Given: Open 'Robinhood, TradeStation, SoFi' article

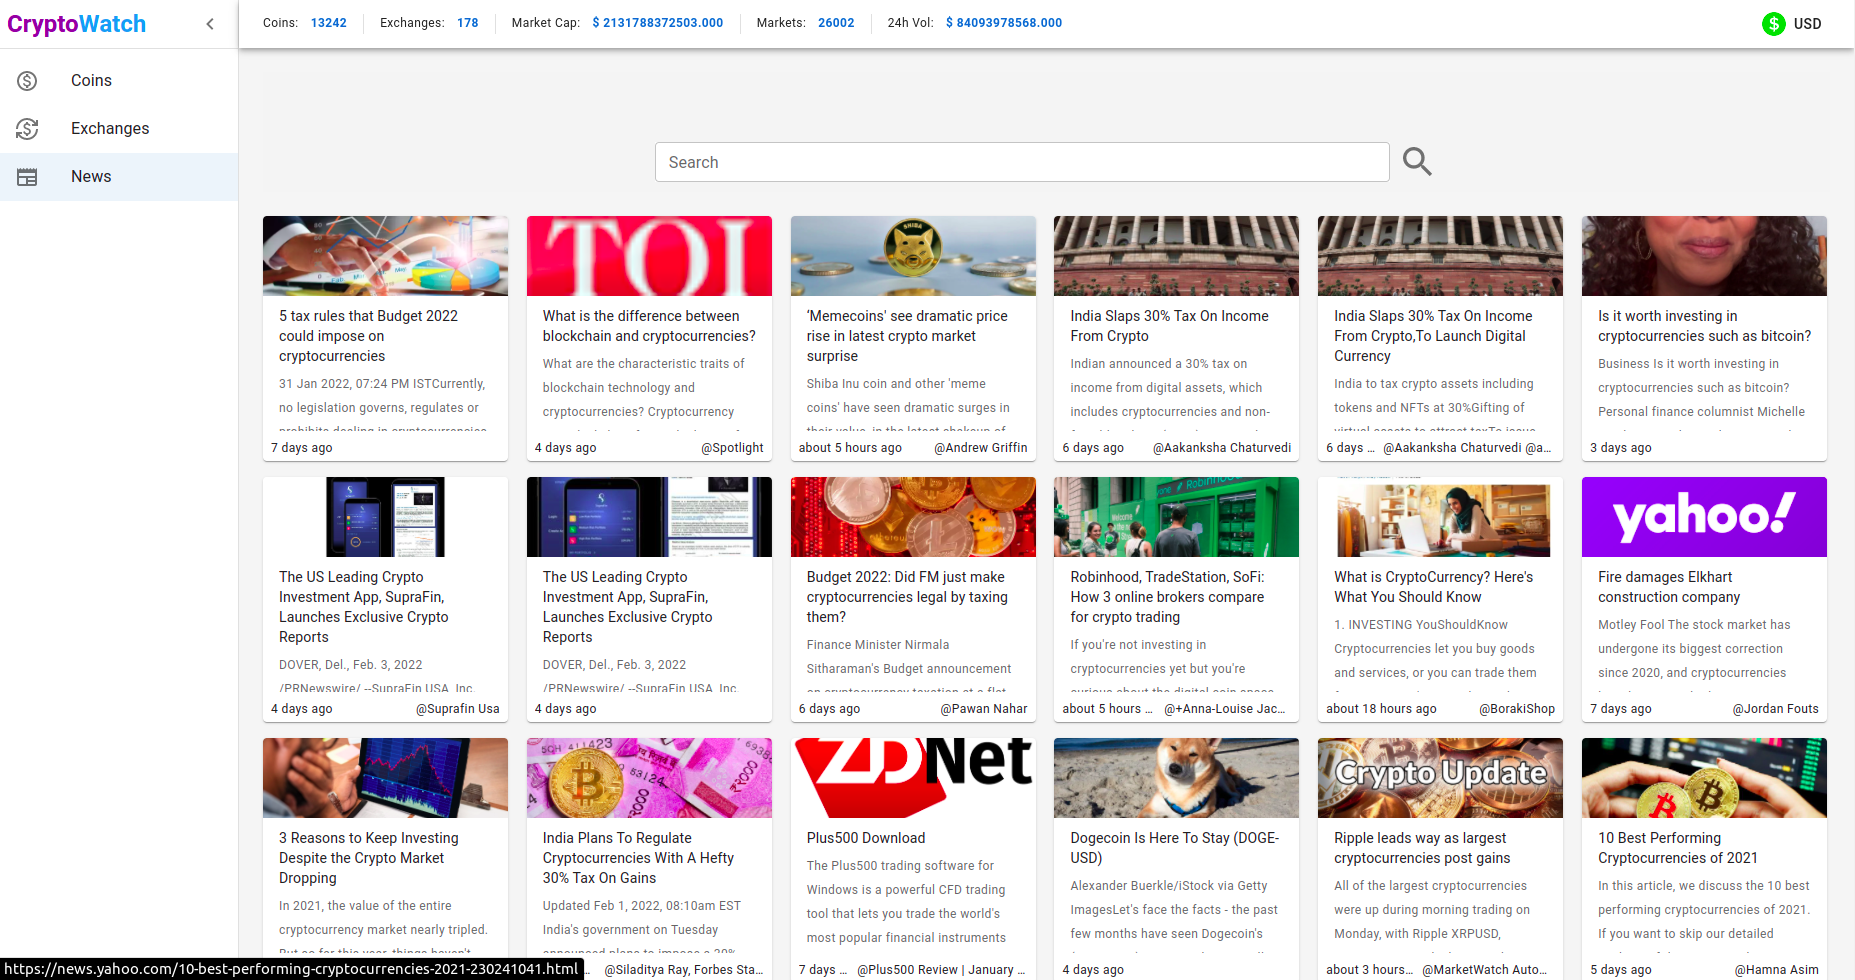Looking at the screenshot, I should [1167, 597].
